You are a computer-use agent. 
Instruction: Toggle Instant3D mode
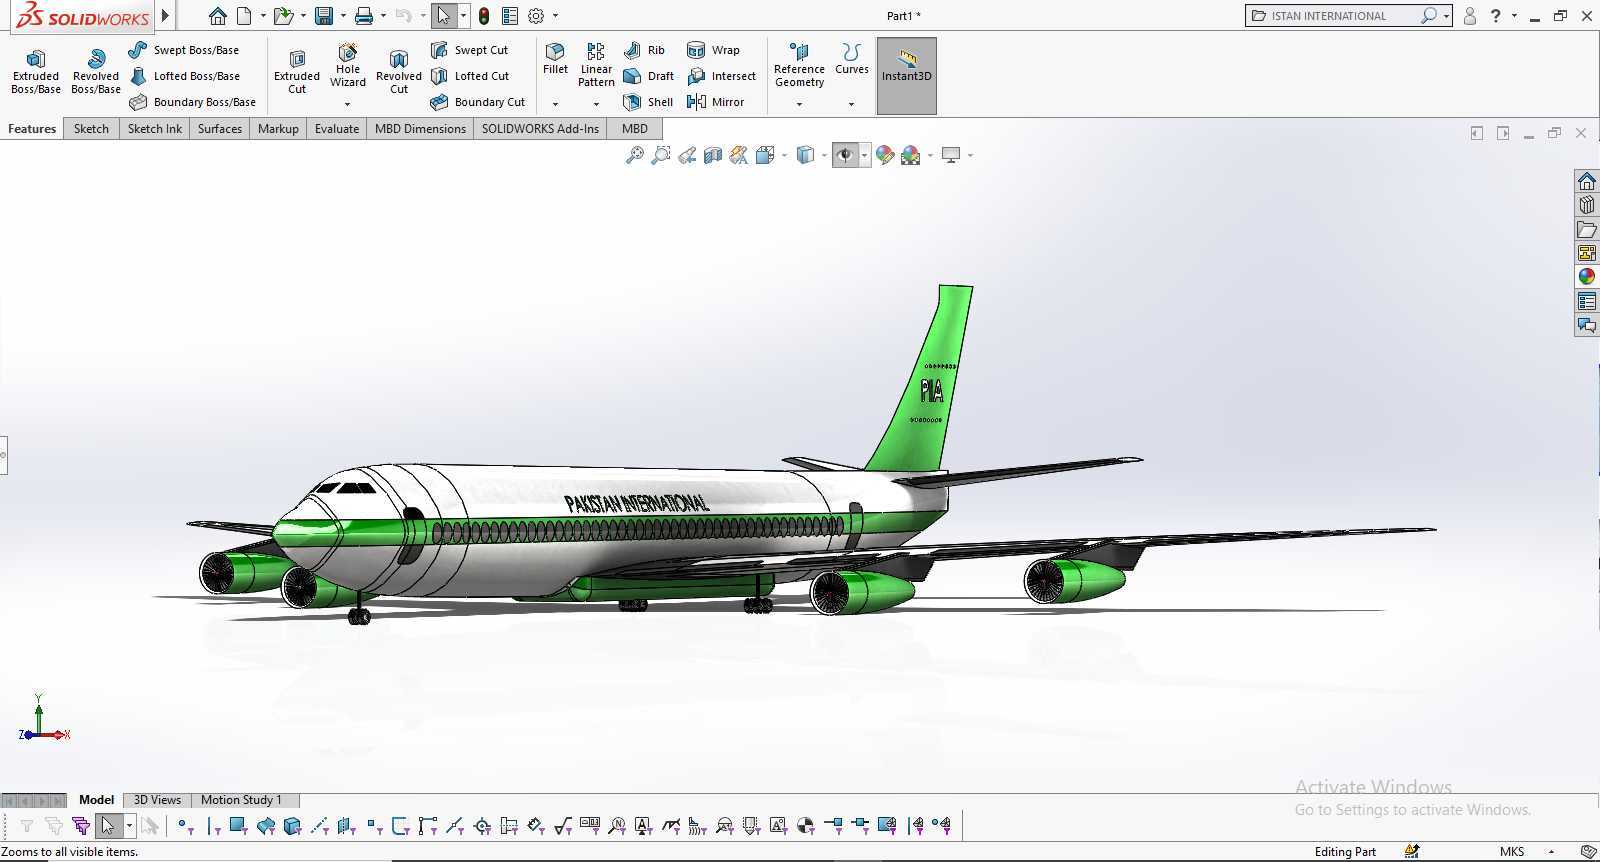[907, 75]
